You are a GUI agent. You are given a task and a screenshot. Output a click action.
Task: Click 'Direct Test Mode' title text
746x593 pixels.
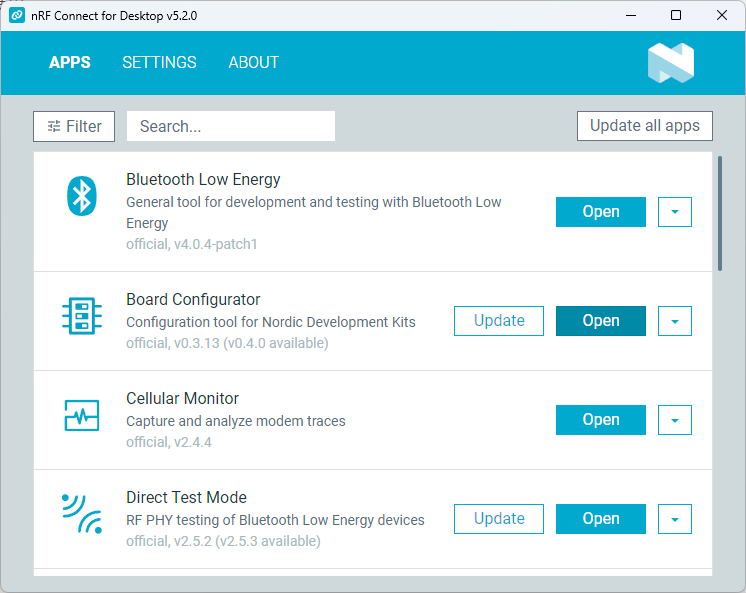(x=186, y=497)
